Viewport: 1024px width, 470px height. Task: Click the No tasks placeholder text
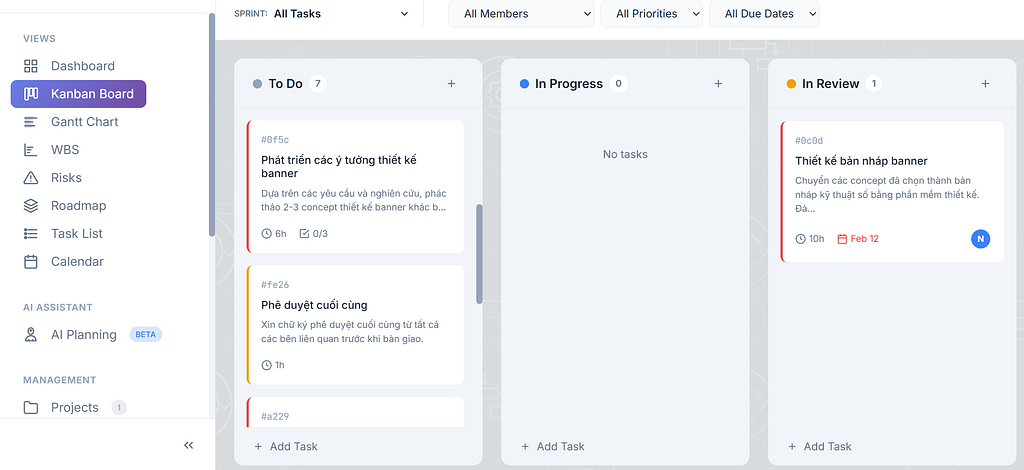(625, 155)
